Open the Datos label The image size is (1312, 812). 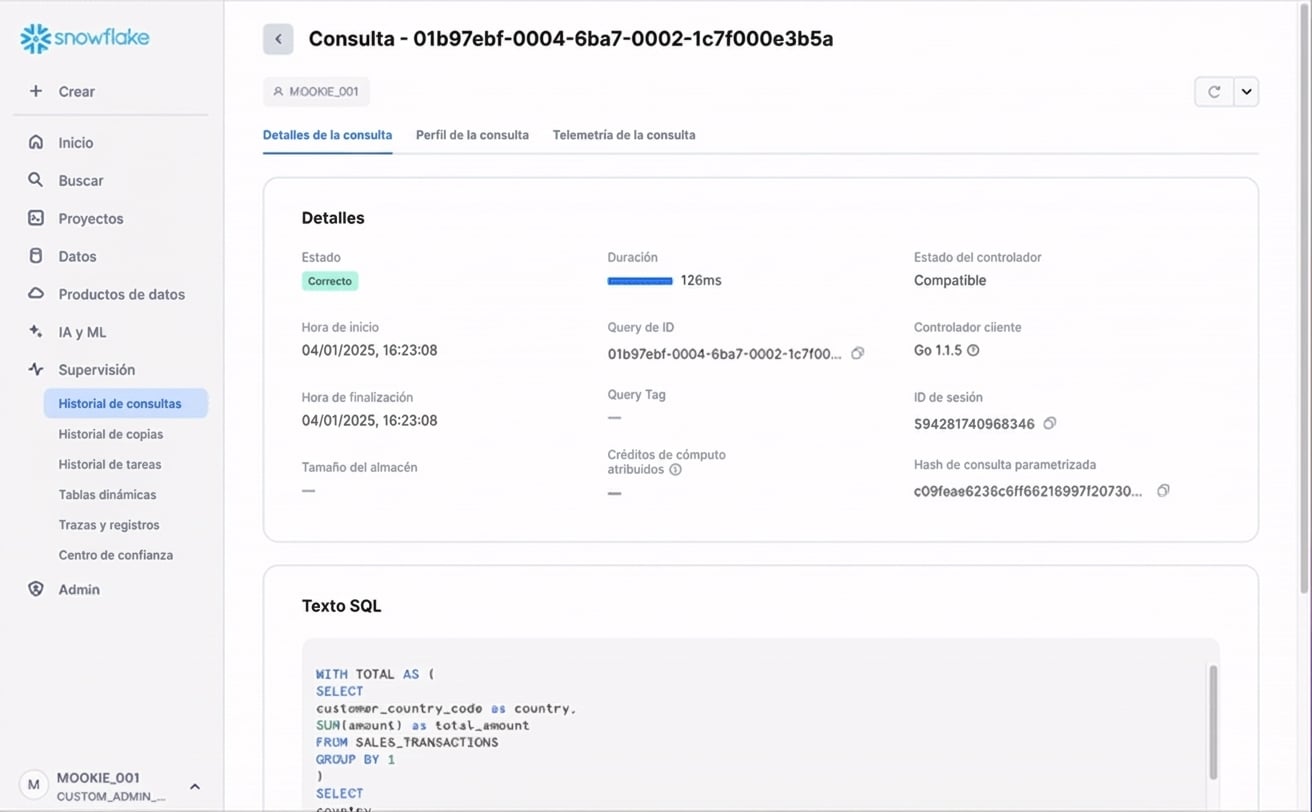coord(78,257)
